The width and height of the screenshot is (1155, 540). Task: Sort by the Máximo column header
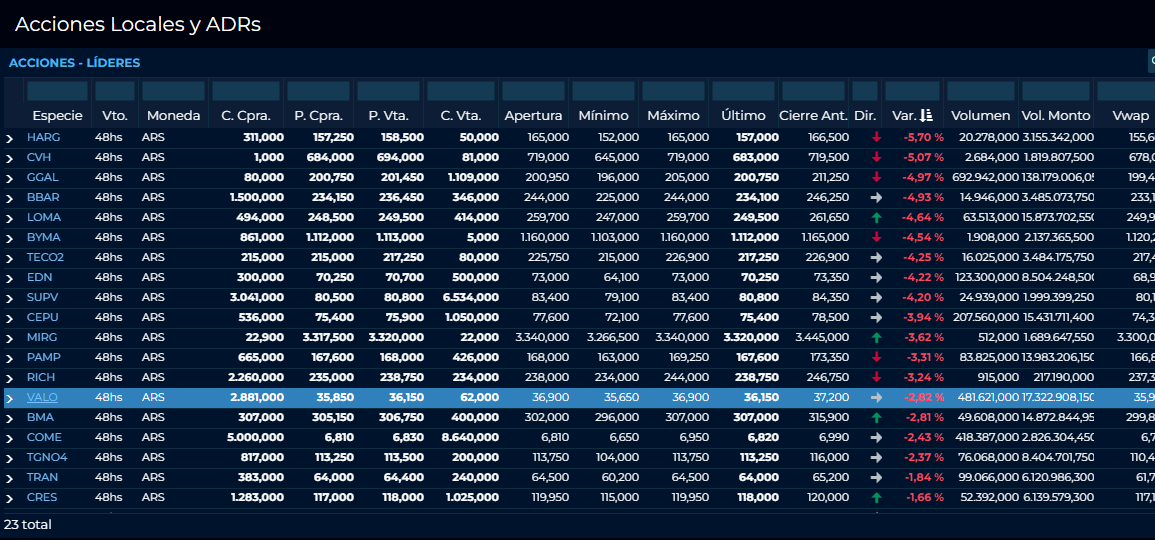point(673,116)
